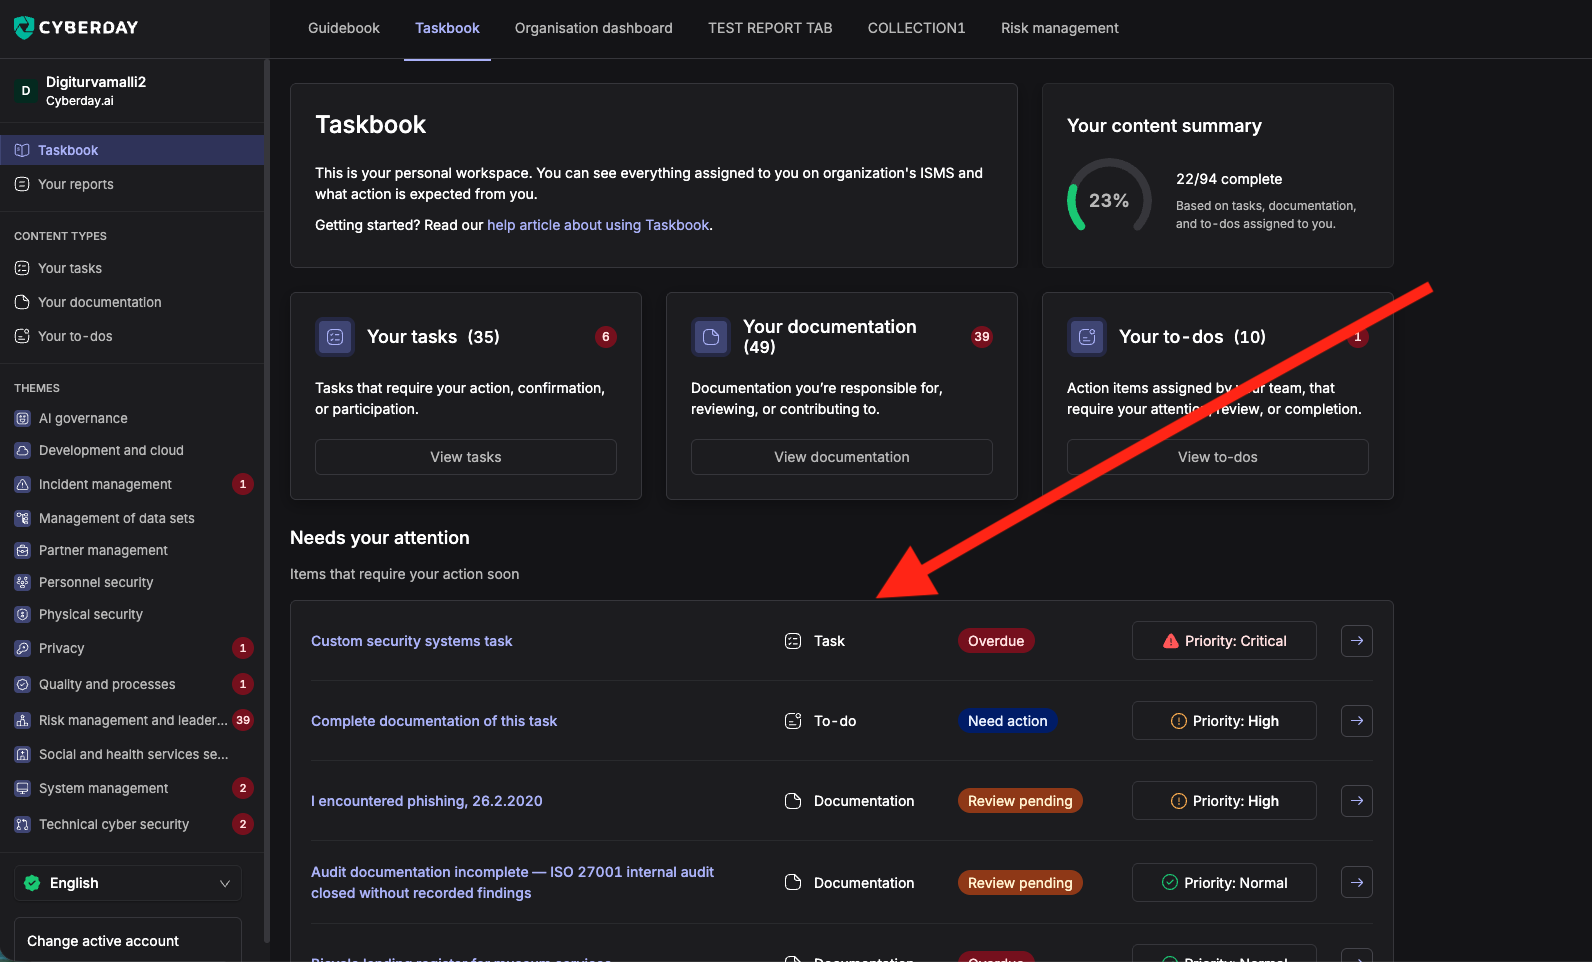Open Priority: Normal for Audit documentation row
The width and height of the screenshot is (1592, 962).
[1224, 883]
